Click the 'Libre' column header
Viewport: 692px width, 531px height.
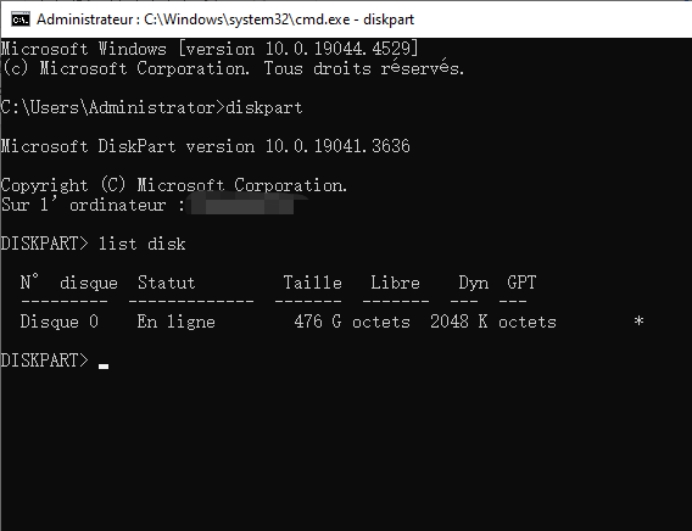click(x=395, y=283)
